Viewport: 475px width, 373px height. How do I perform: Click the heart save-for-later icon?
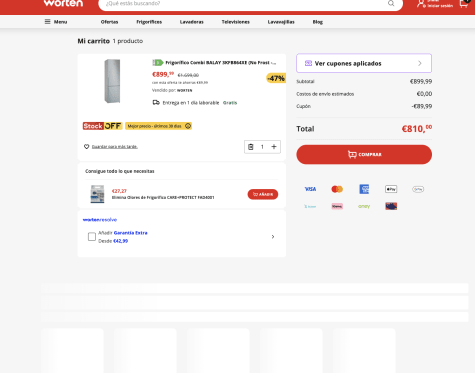tap(87, 147)
